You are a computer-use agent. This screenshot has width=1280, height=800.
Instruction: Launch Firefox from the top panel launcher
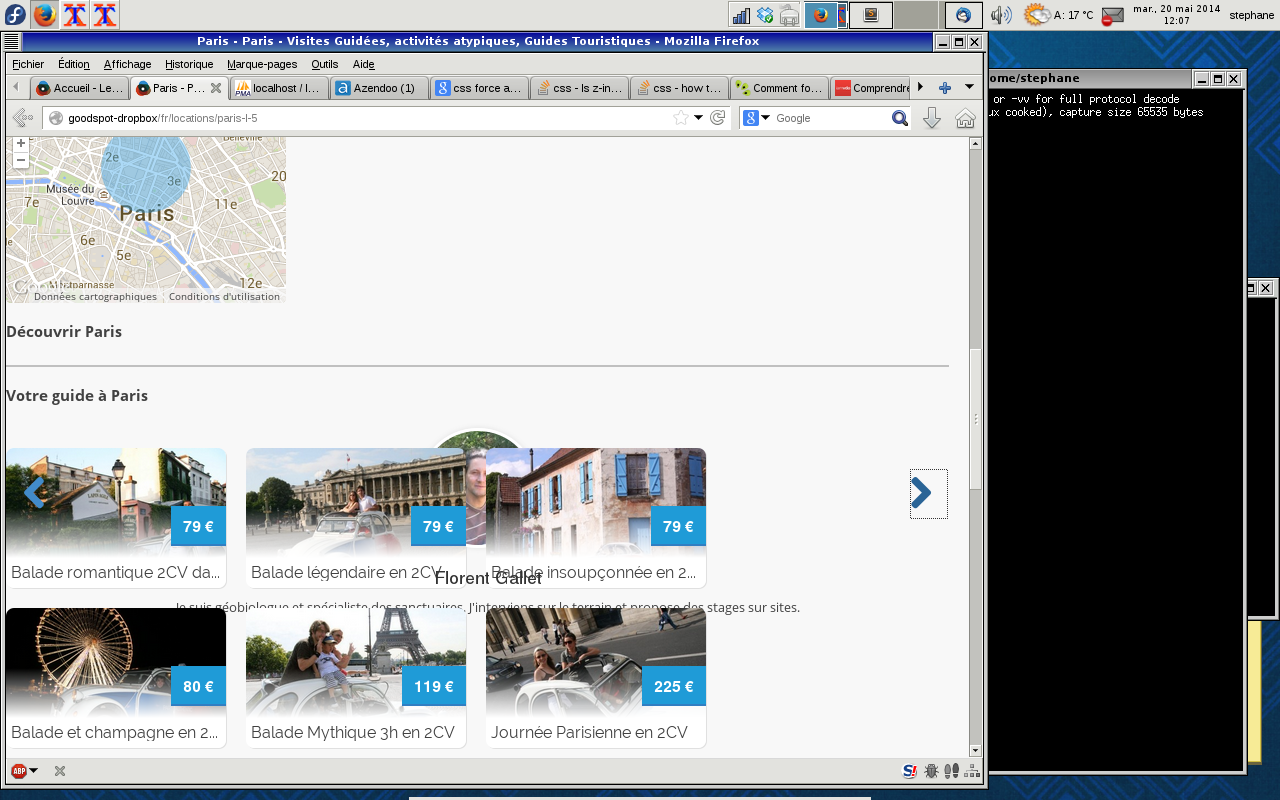click(x=44, y=15)
